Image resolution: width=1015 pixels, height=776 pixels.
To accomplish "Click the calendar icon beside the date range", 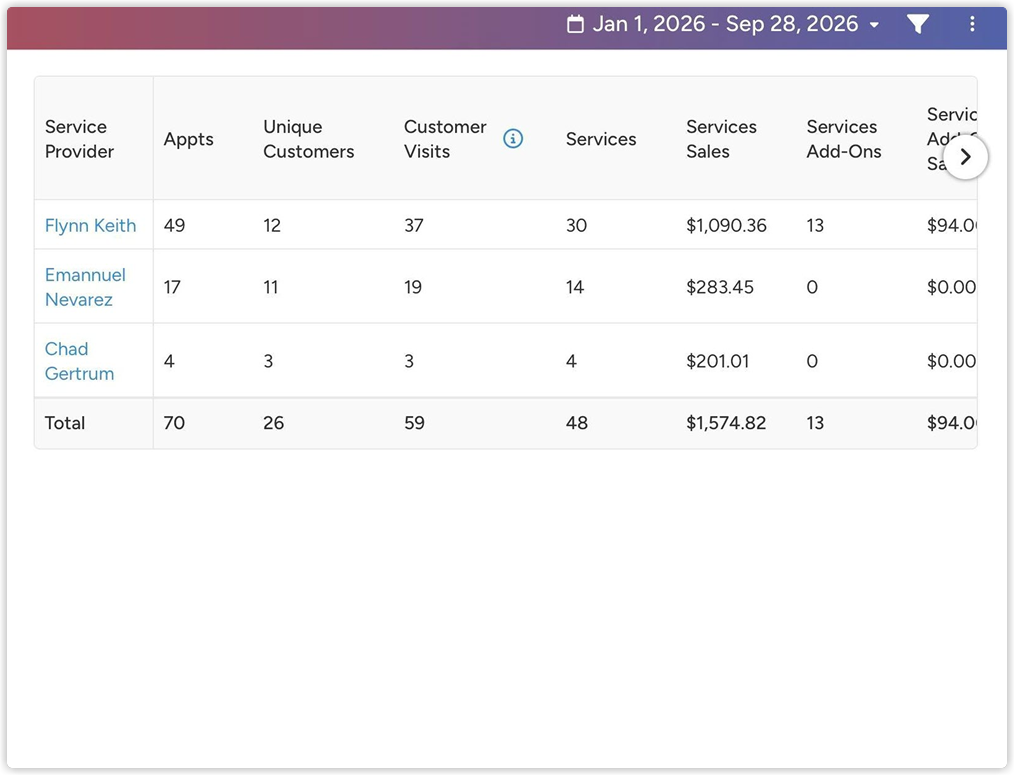I will (575, 25).
